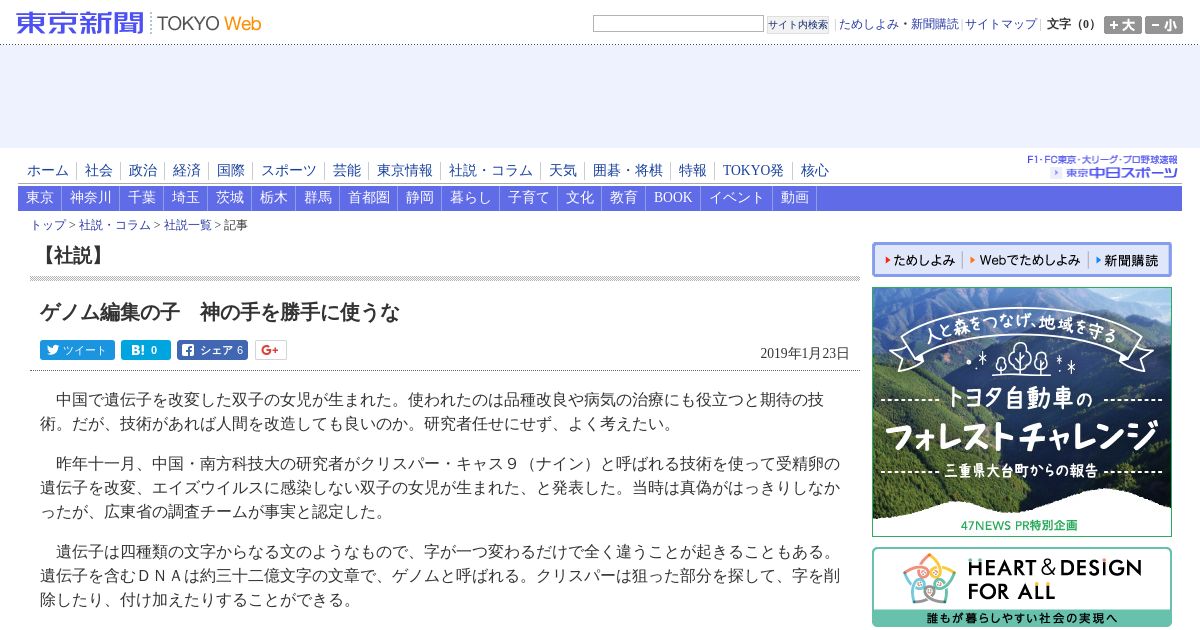Select the 首都圏 tab

[369, 198]
